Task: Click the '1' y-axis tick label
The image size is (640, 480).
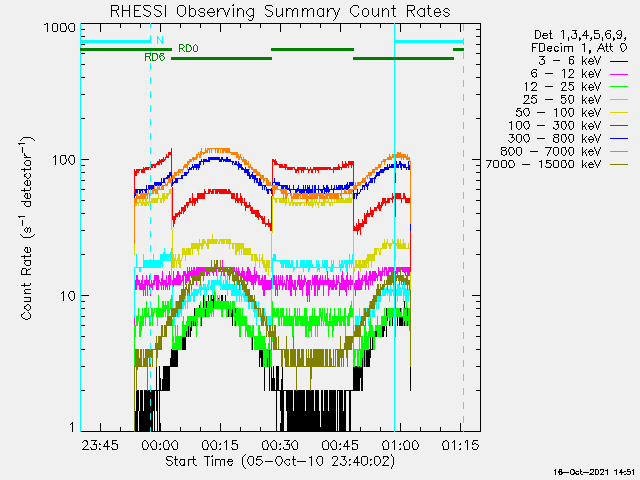Action: tap(73, 427)
